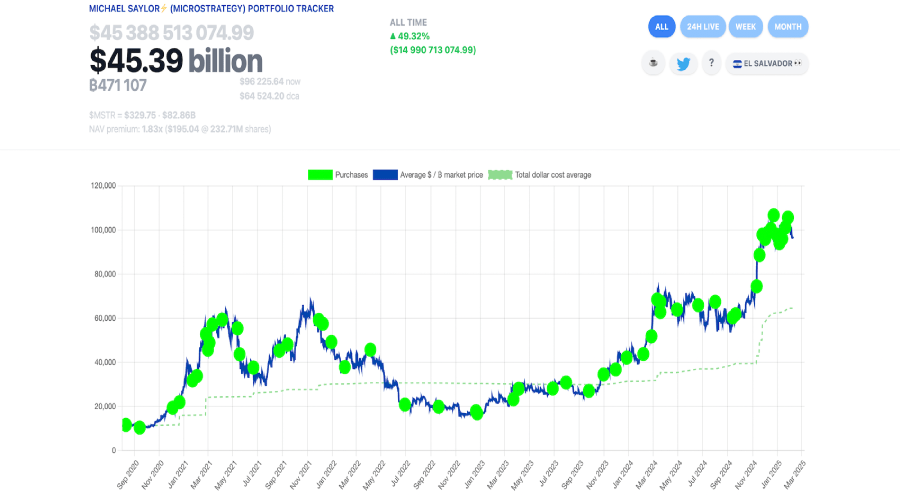Click the question mark help icon
Viewport: 900px width, 500px height.
point(711,63)
